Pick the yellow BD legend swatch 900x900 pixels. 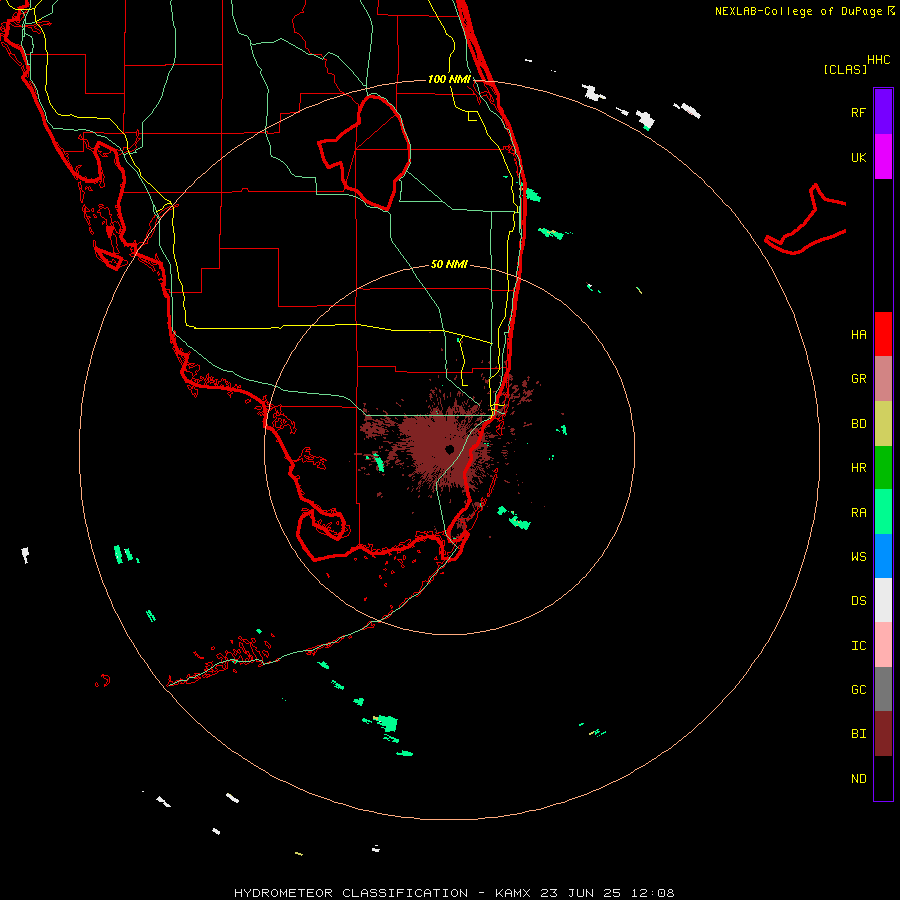pyautogui.click(x=883, y=424)
